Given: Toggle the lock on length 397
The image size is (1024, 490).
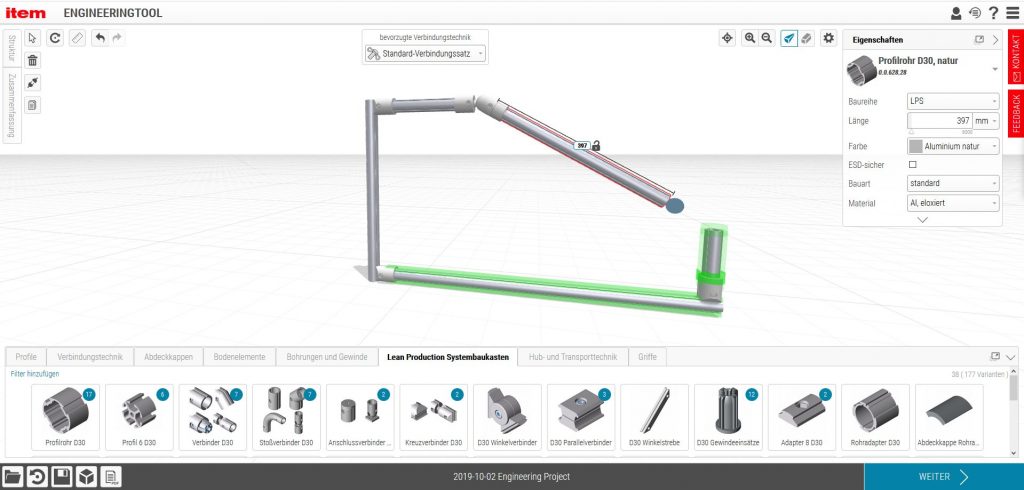Looking at the screenshot, I should click(595, 145).
